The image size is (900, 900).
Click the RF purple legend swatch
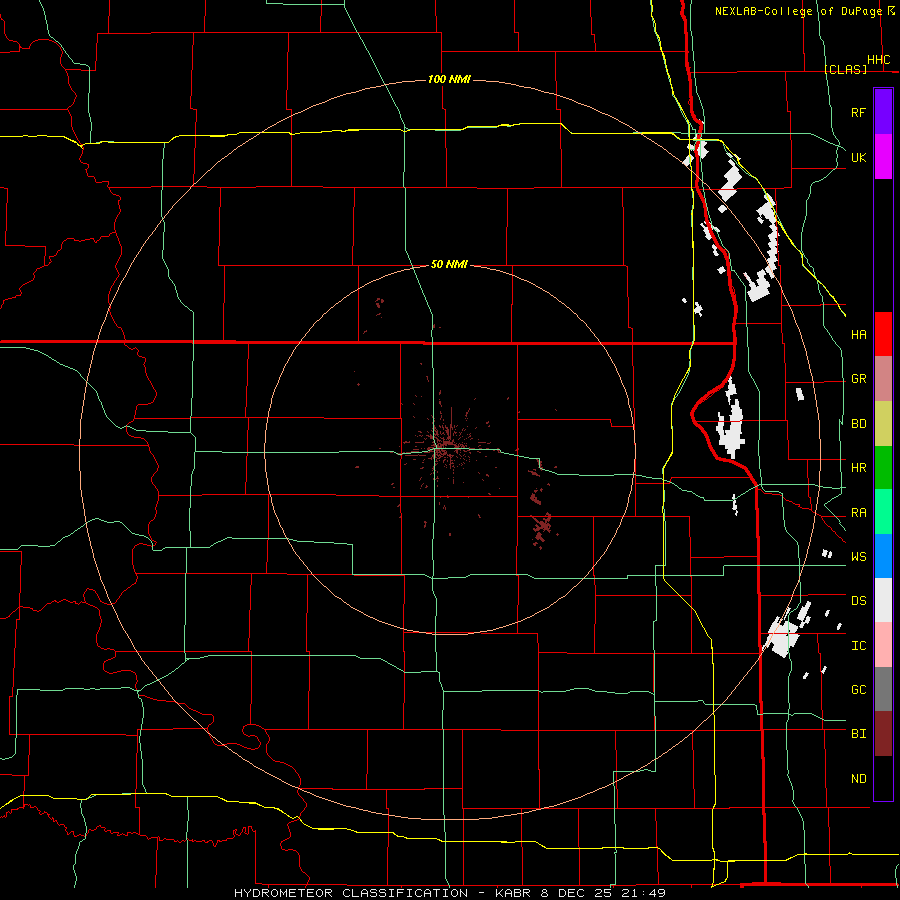click(883, 112)
